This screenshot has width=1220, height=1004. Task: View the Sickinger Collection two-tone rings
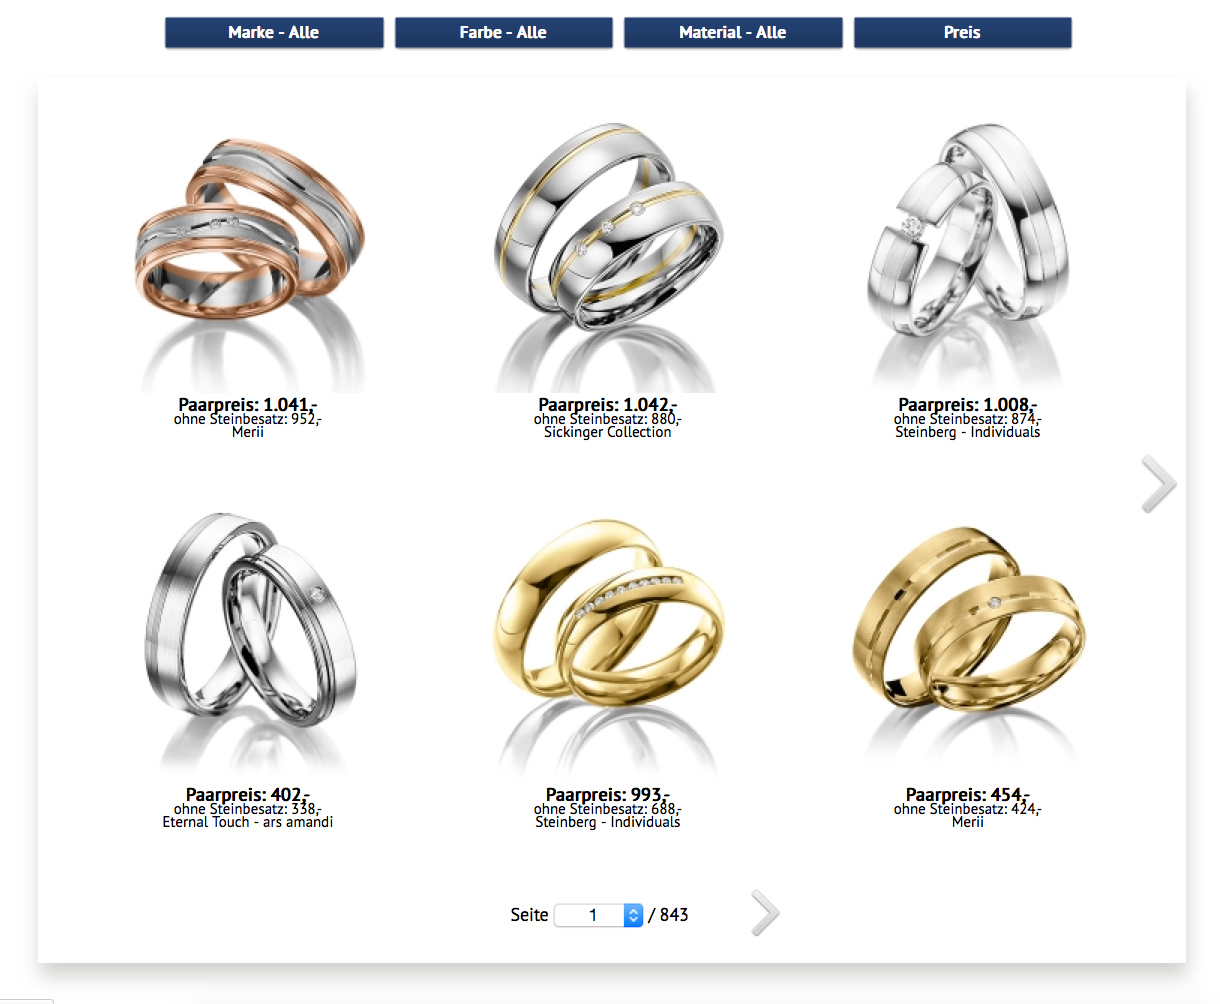point(607,258)
